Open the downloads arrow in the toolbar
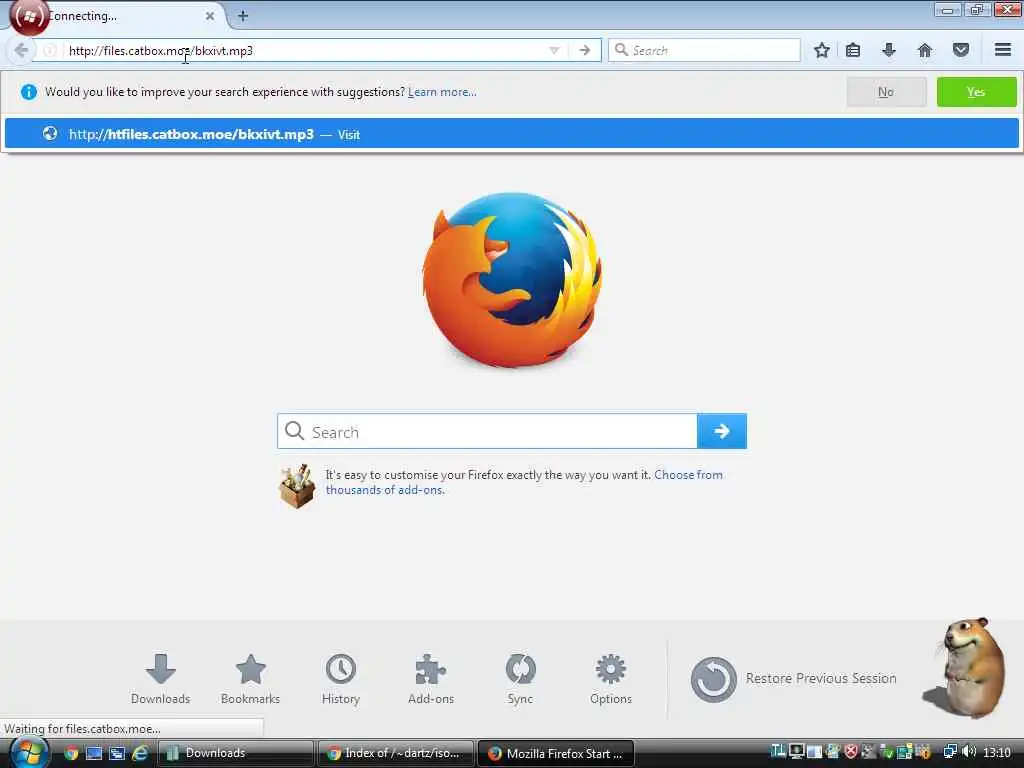 coord(888,50)
